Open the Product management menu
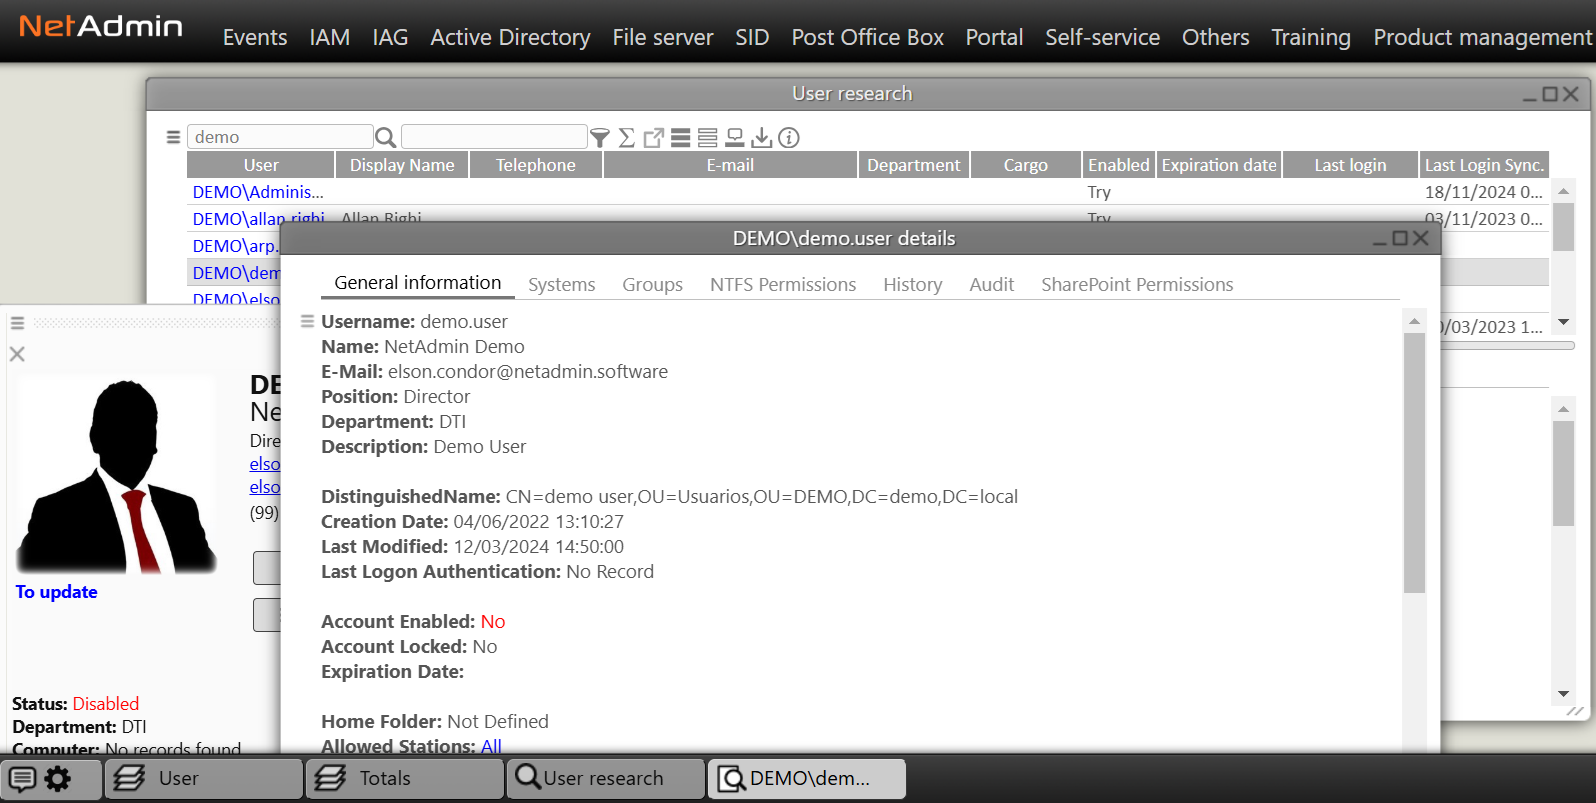The height and width of the screenshot is (803, 1596). tap(1483, 38)
